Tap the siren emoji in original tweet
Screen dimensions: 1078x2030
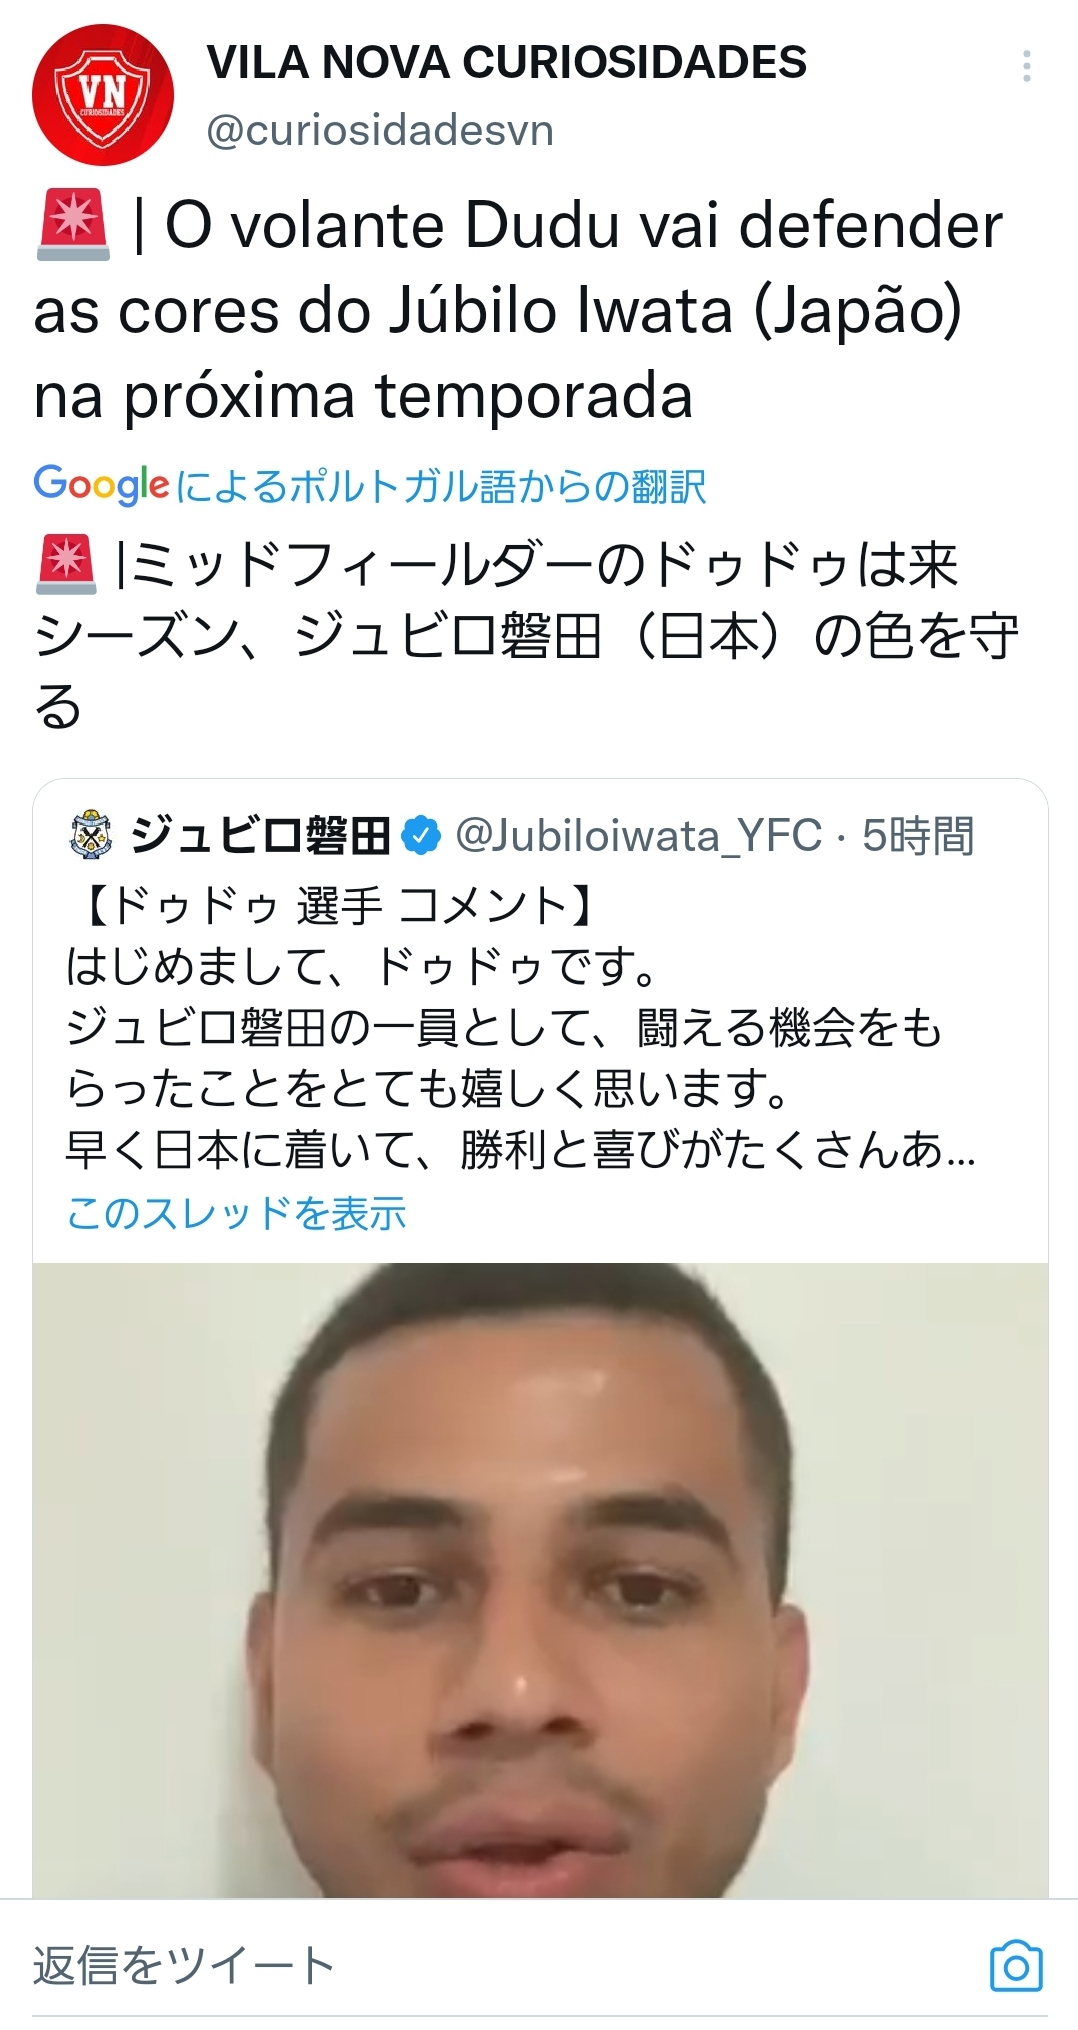(73, 224)
